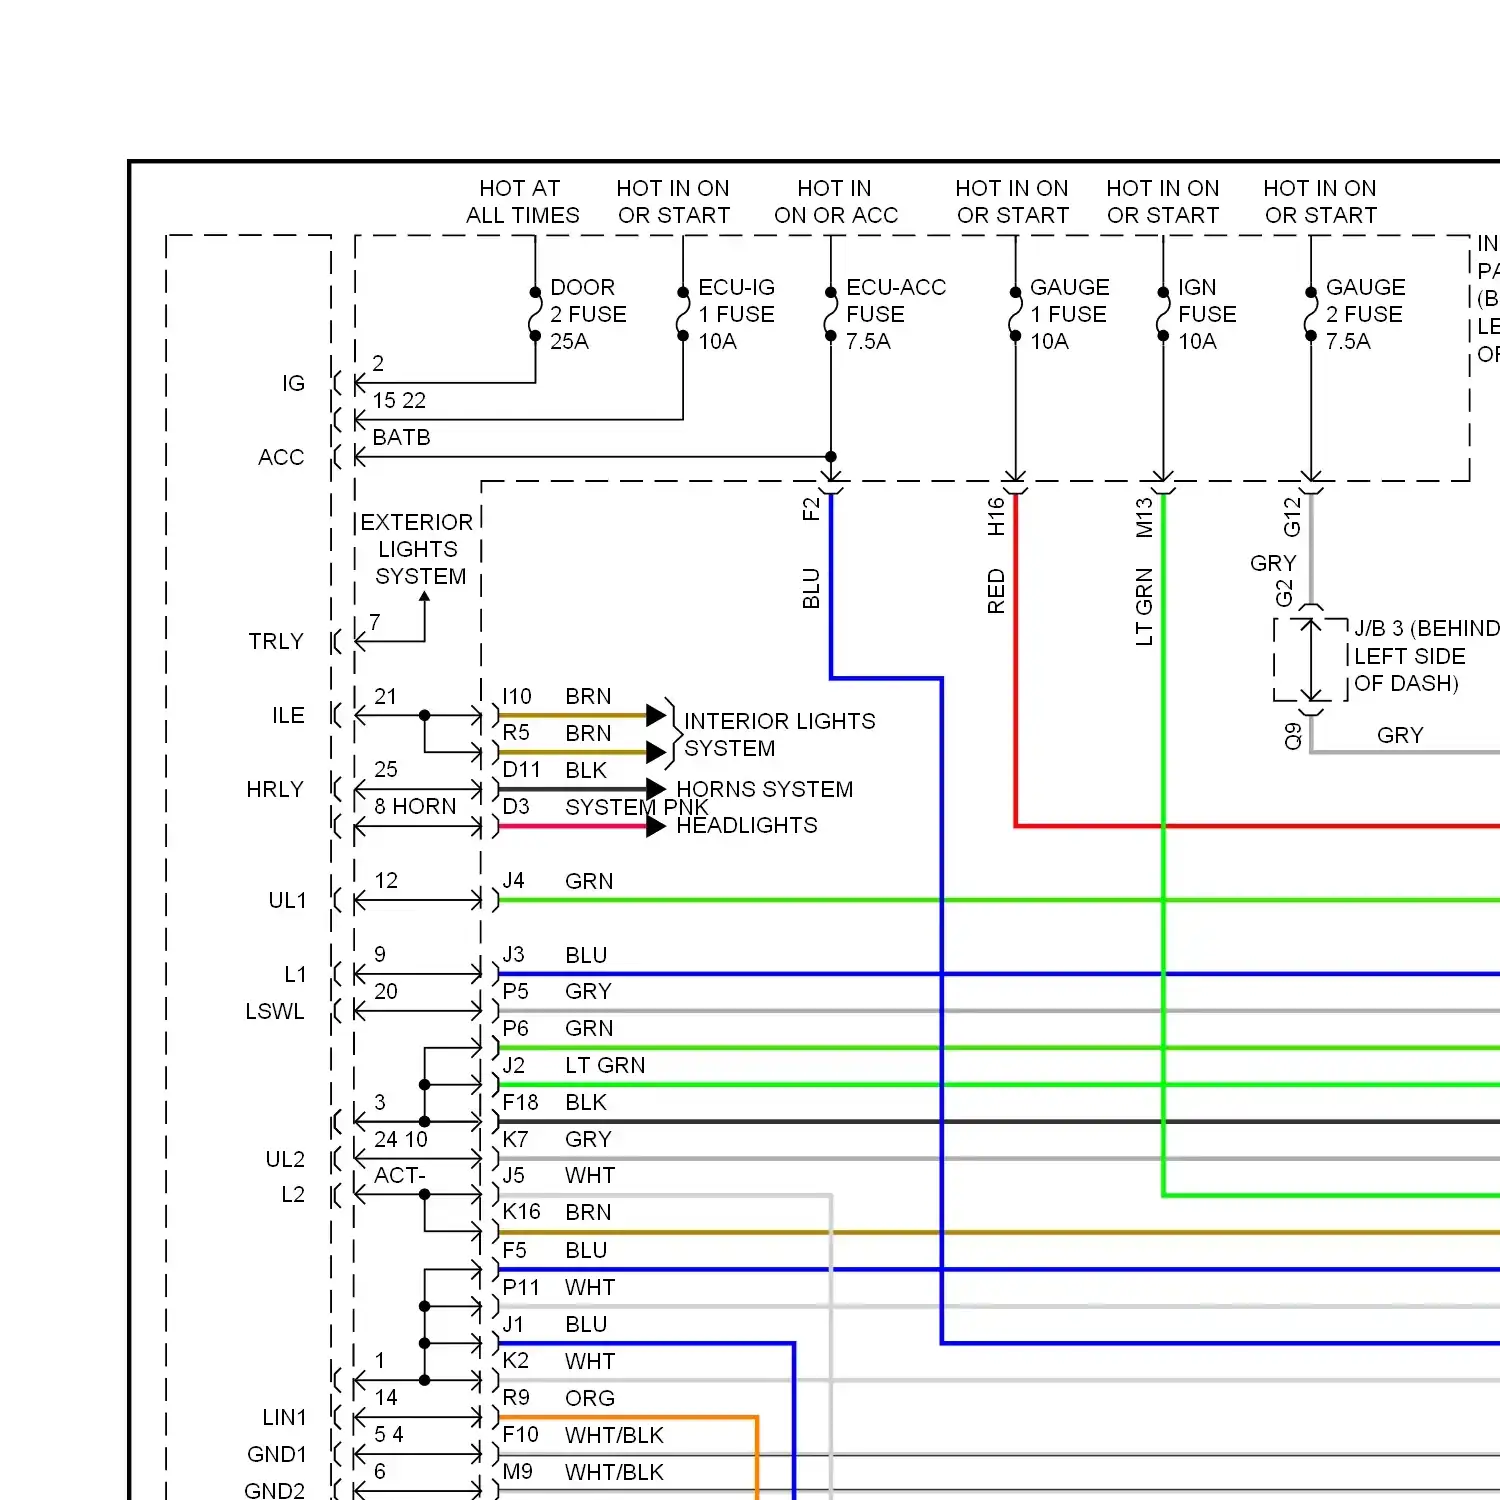1500x1500 pixels.
Task: Click the TRLY terminal label
Action: pyautogui.click(x=276, y=641)
